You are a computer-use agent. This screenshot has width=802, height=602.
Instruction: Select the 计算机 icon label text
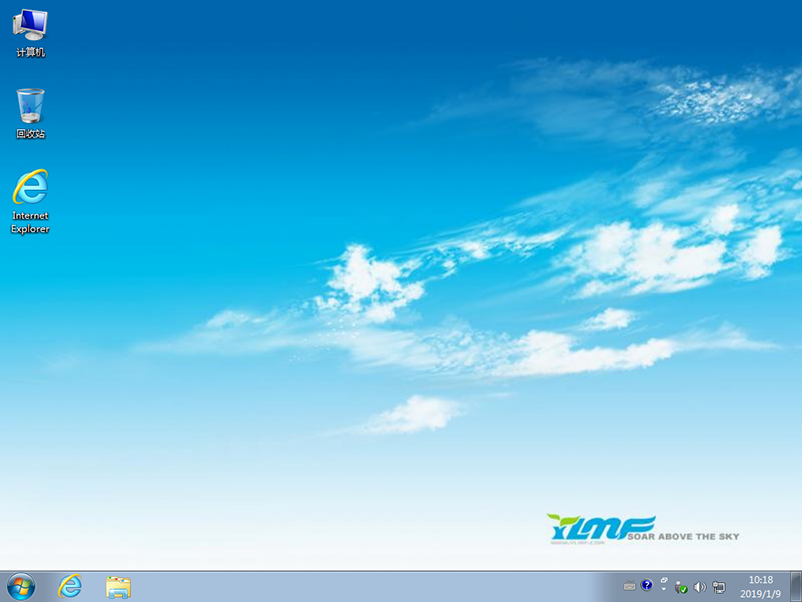(29, 53)
